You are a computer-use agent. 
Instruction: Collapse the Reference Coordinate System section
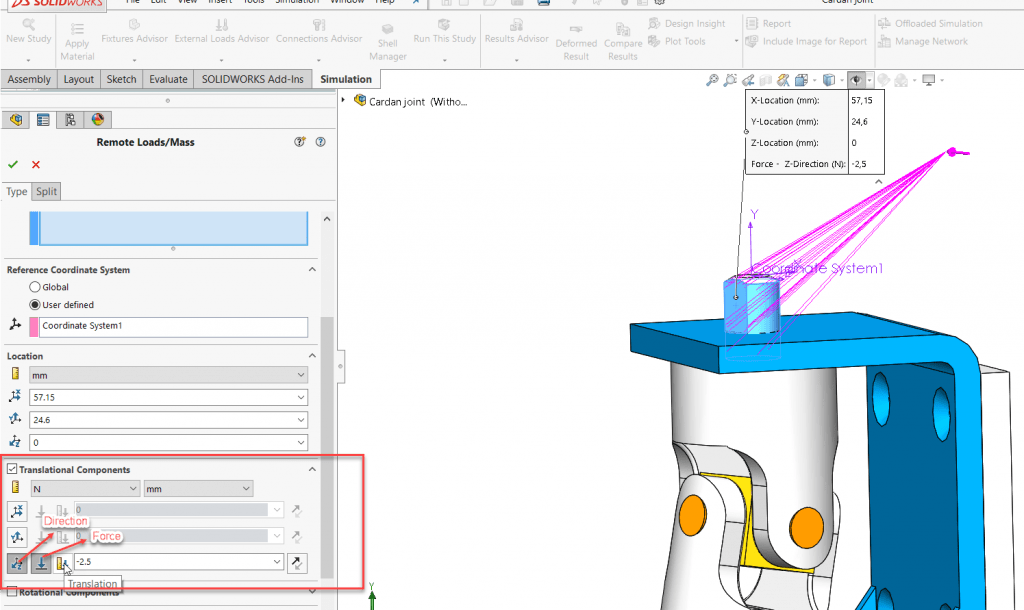pos(312,269)
